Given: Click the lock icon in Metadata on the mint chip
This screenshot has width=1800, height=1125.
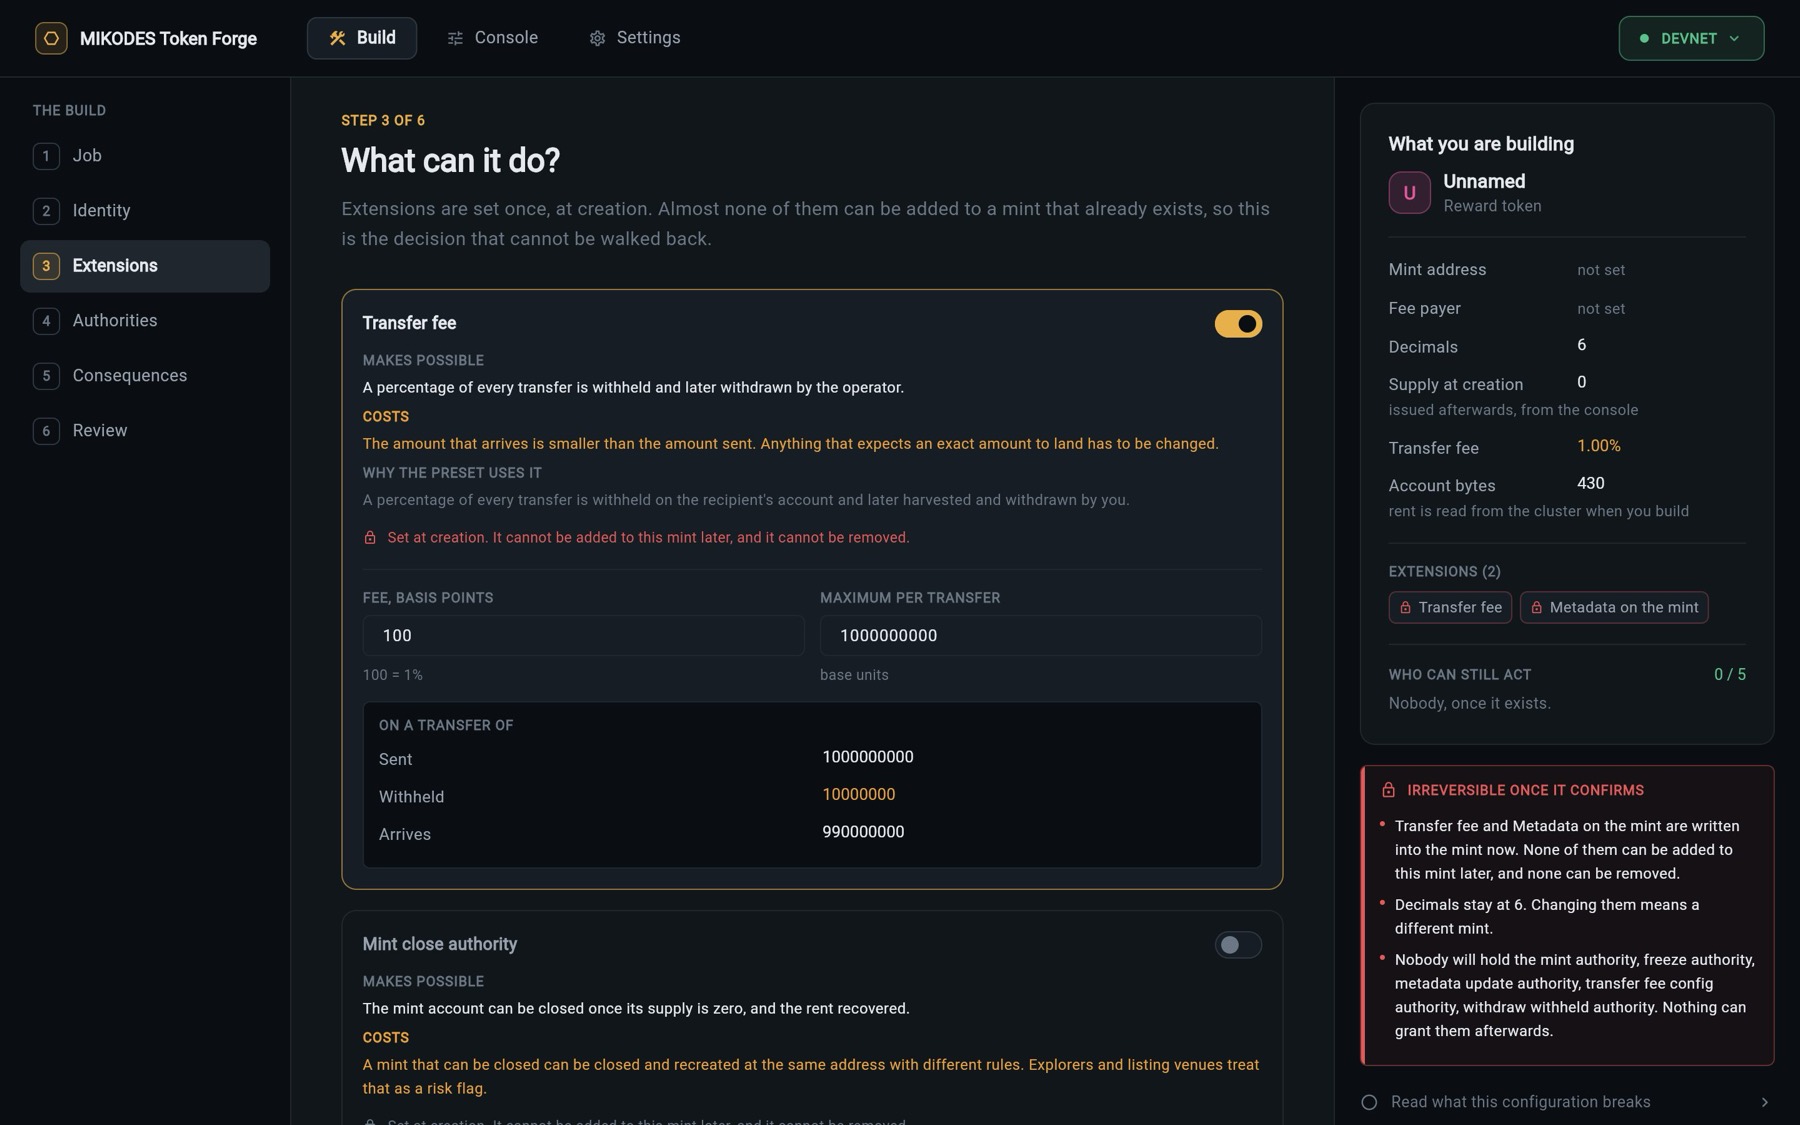Looking at the screenshot, I should 1536,608.
